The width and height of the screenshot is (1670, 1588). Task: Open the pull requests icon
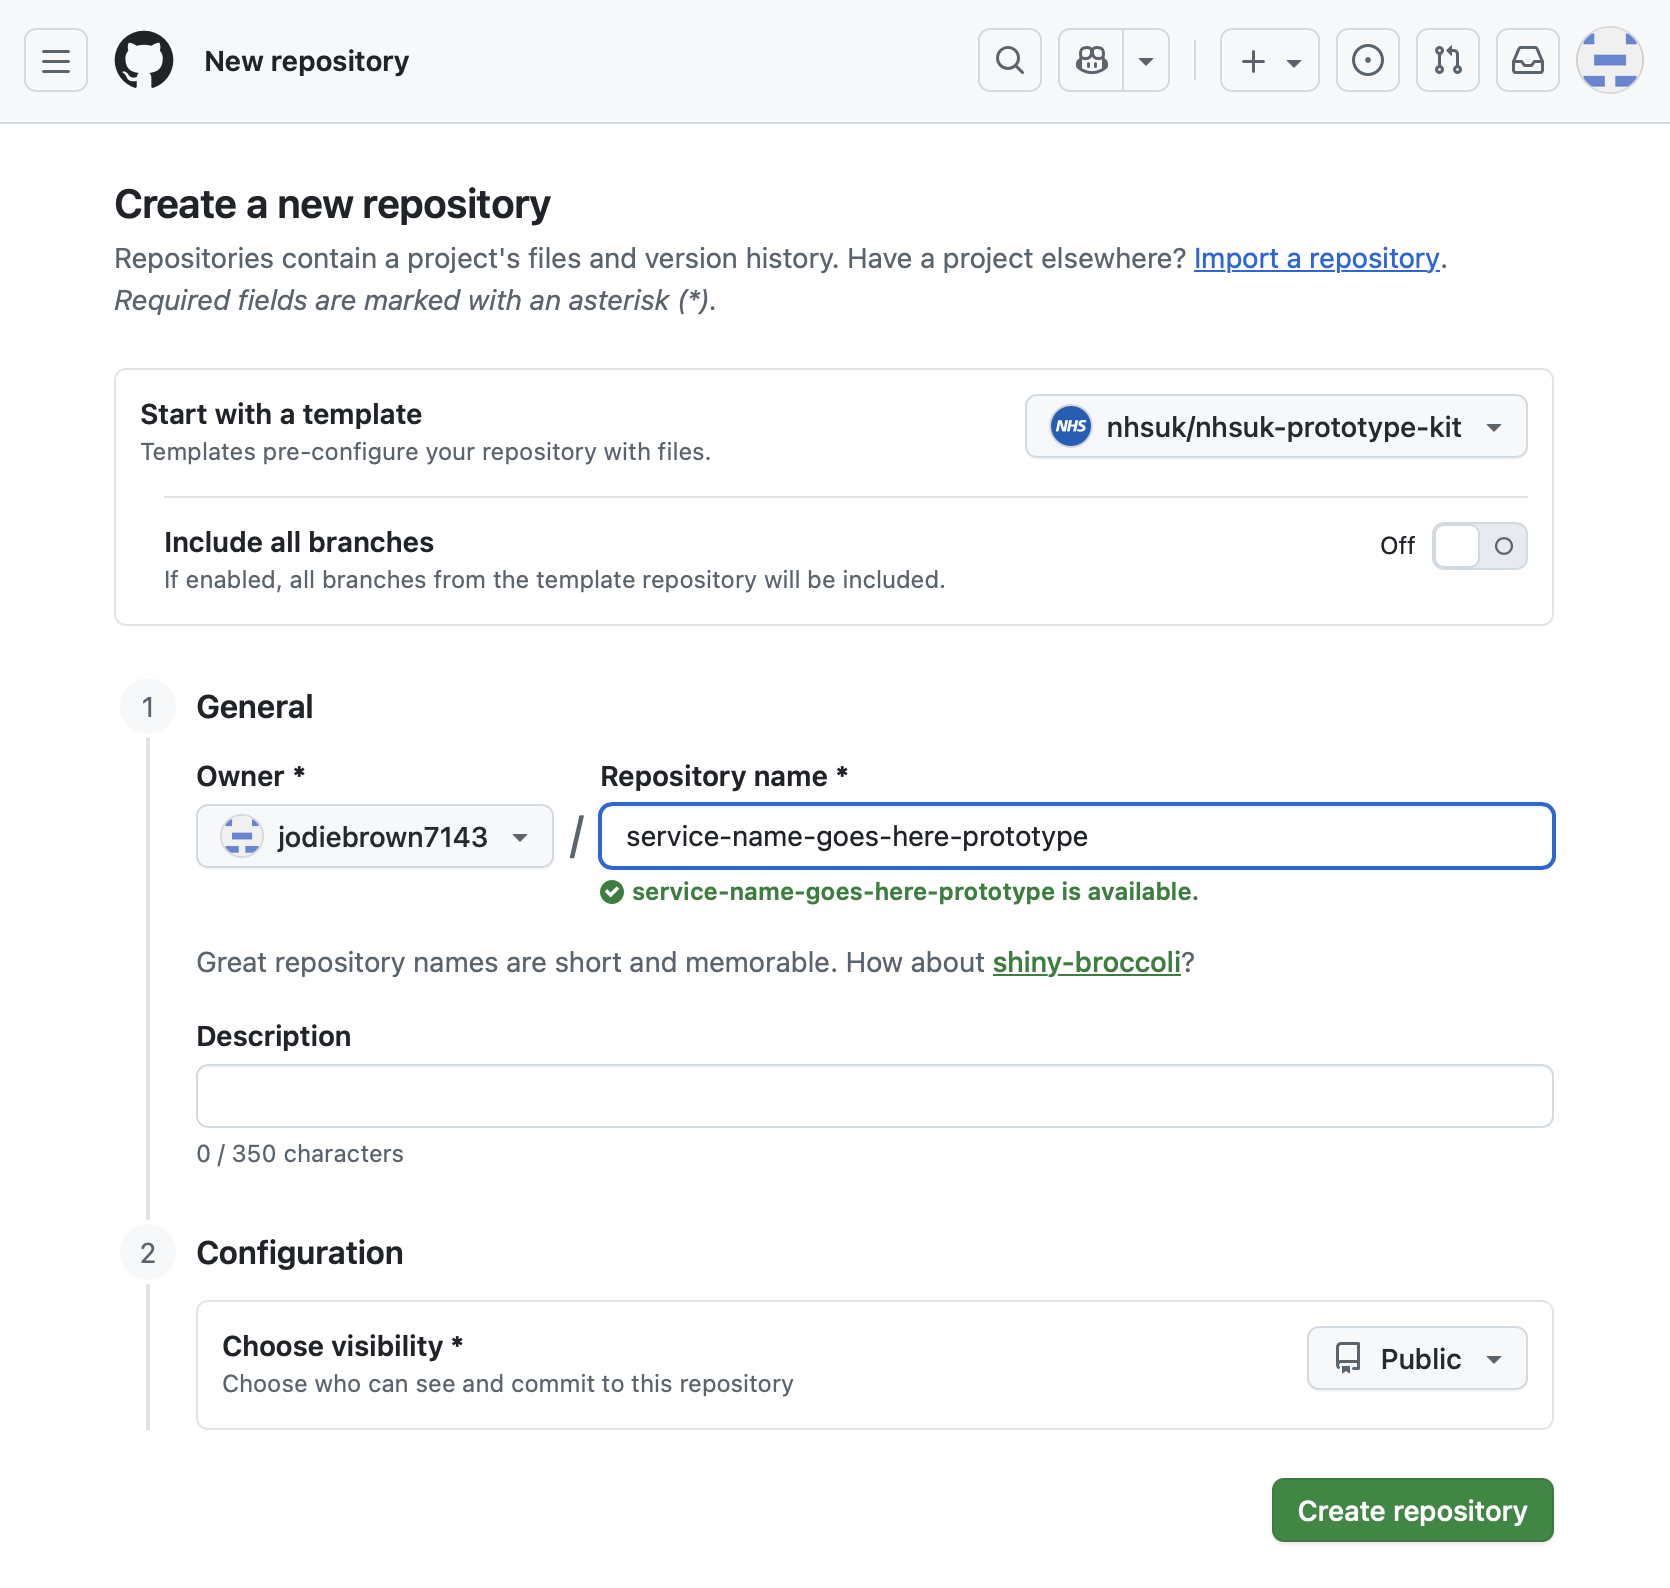click(x=1447, y=61)
